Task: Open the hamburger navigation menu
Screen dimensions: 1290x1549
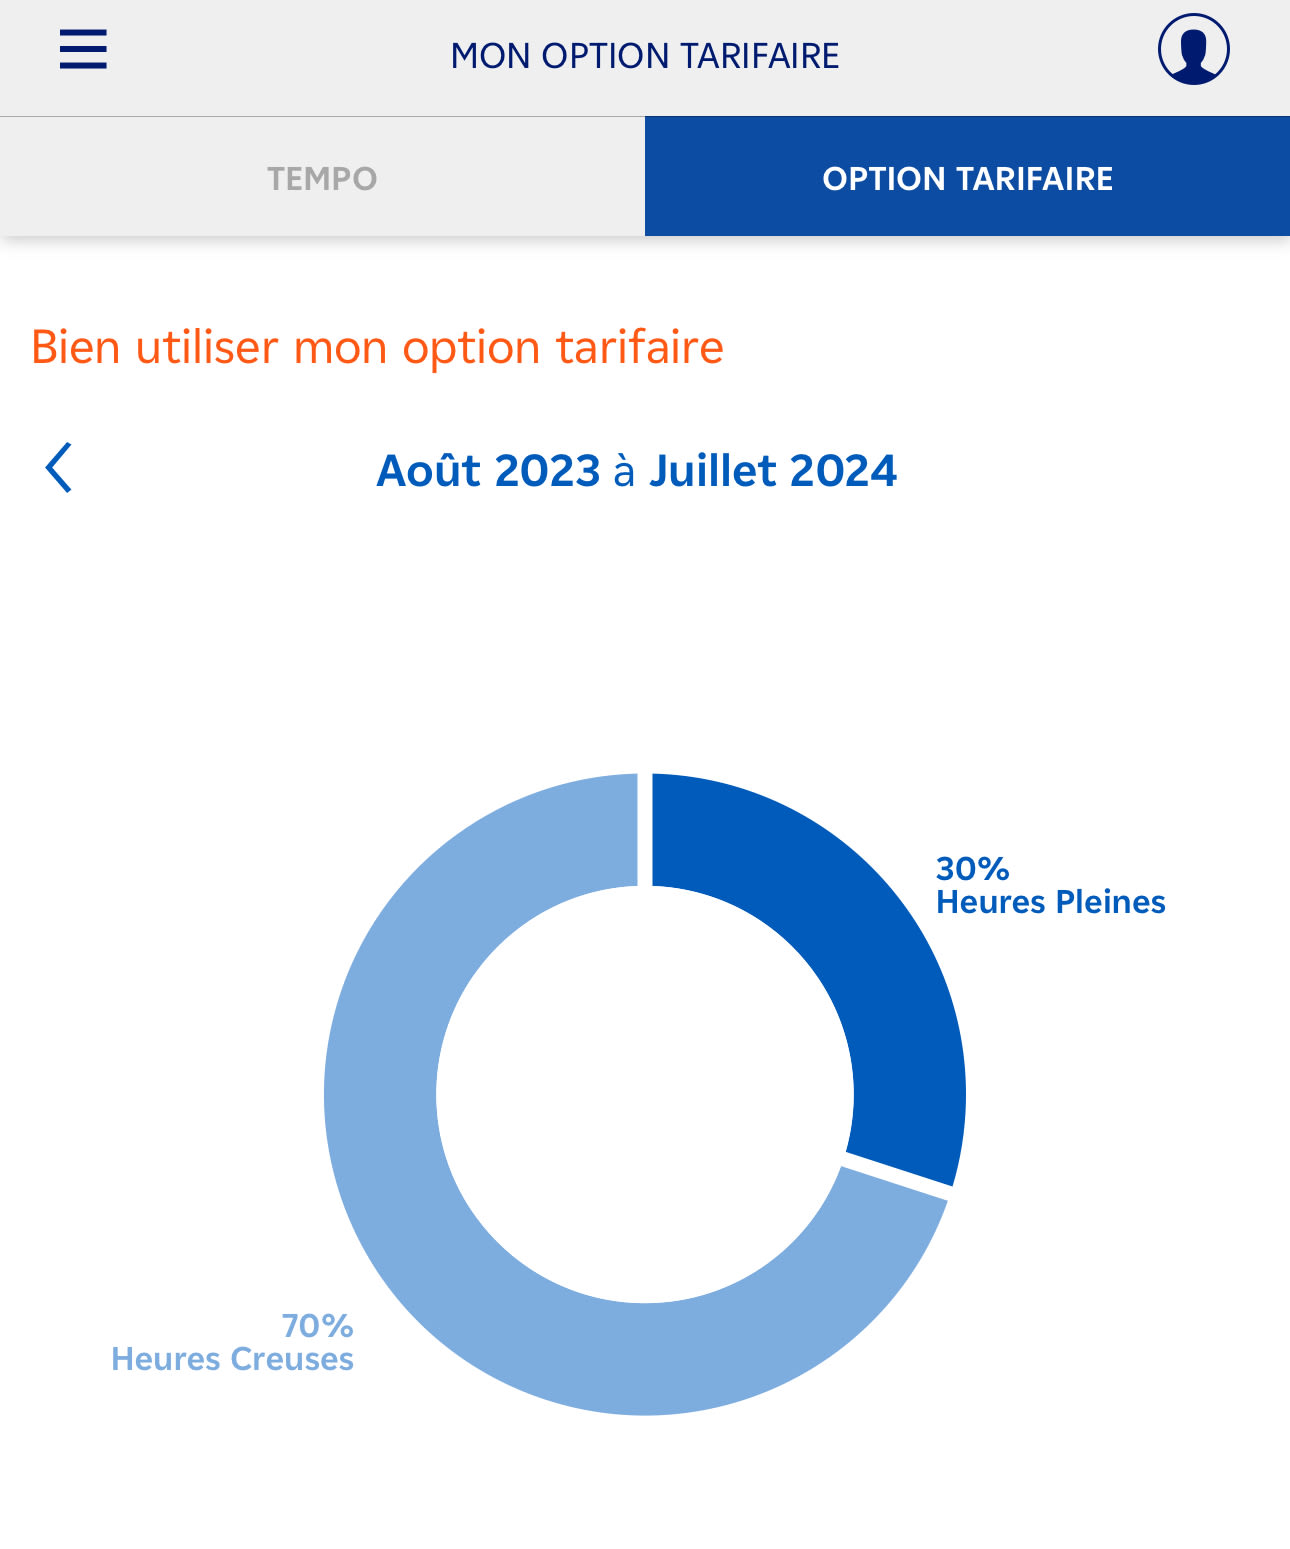Action: click(83, 49)
